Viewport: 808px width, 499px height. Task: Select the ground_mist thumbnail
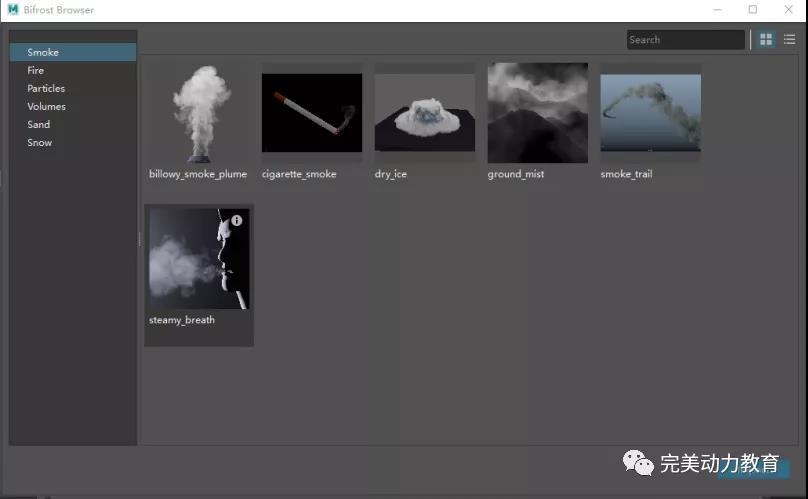coord(537,113)
